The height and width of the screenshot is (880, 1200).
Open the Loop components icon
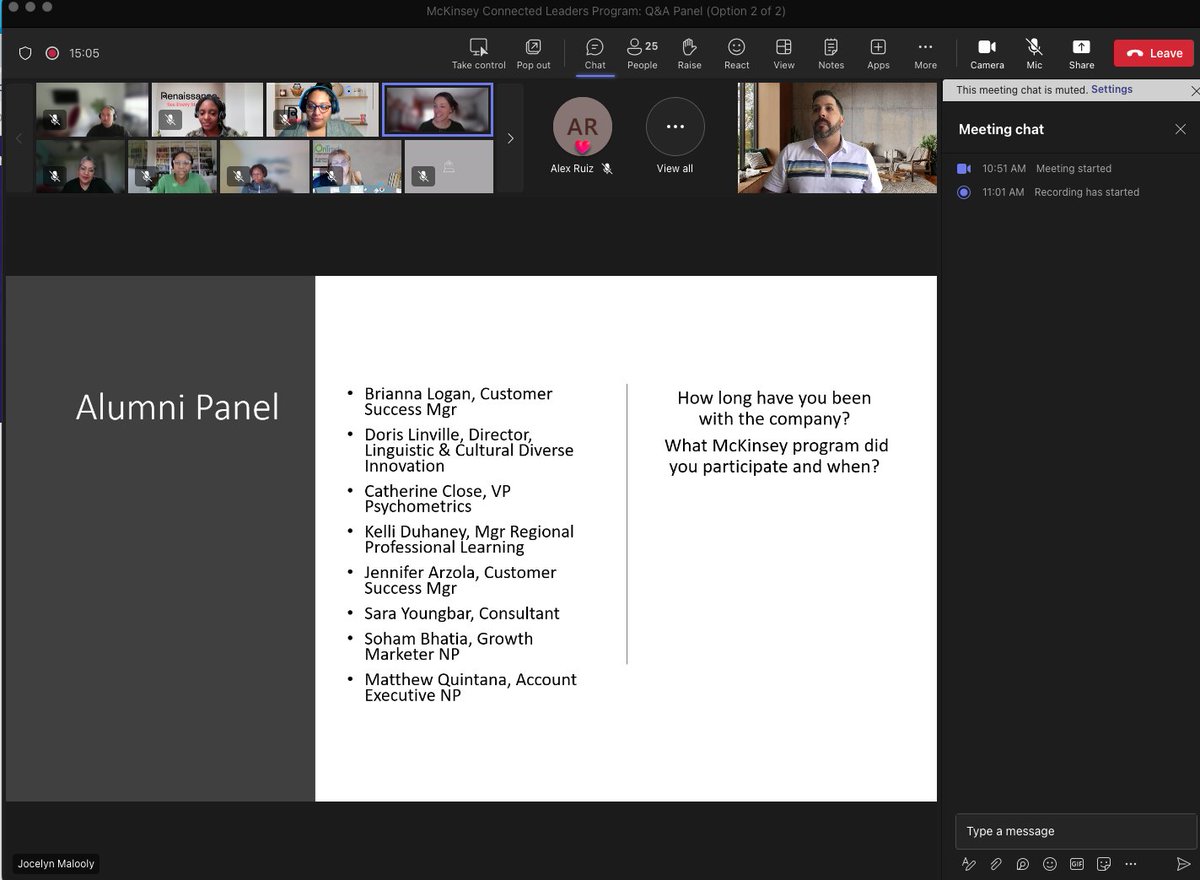pyautogui.click(x=1023, y=864)
